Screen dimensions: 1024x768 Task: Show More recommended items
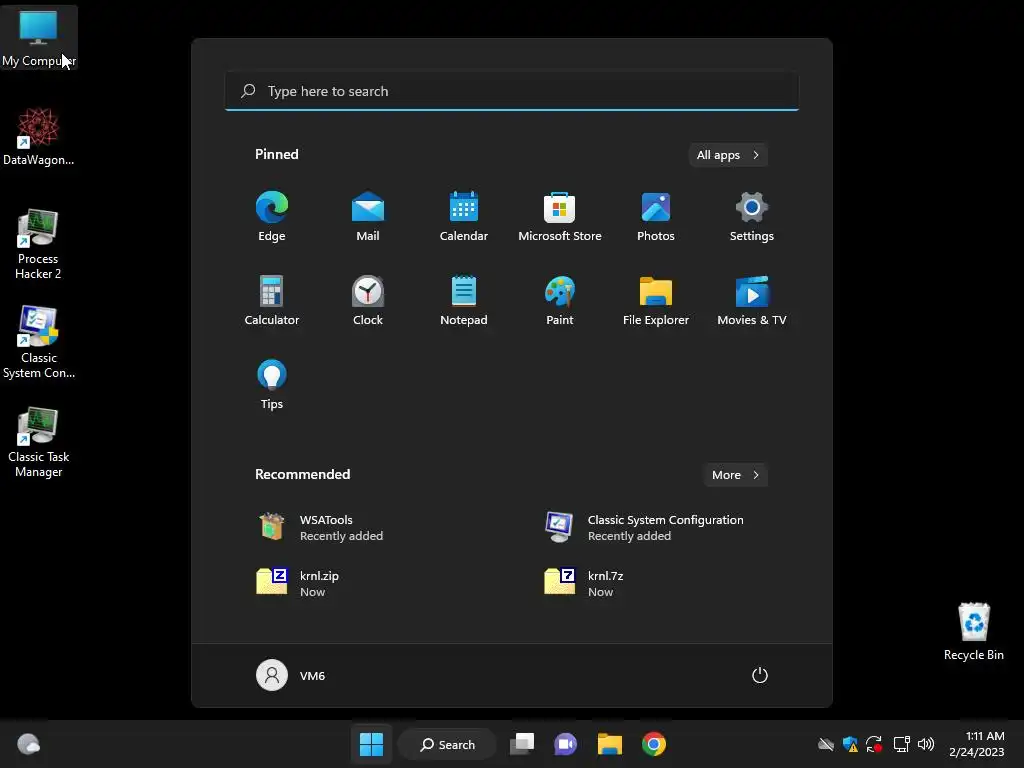(x=735, y=475)
